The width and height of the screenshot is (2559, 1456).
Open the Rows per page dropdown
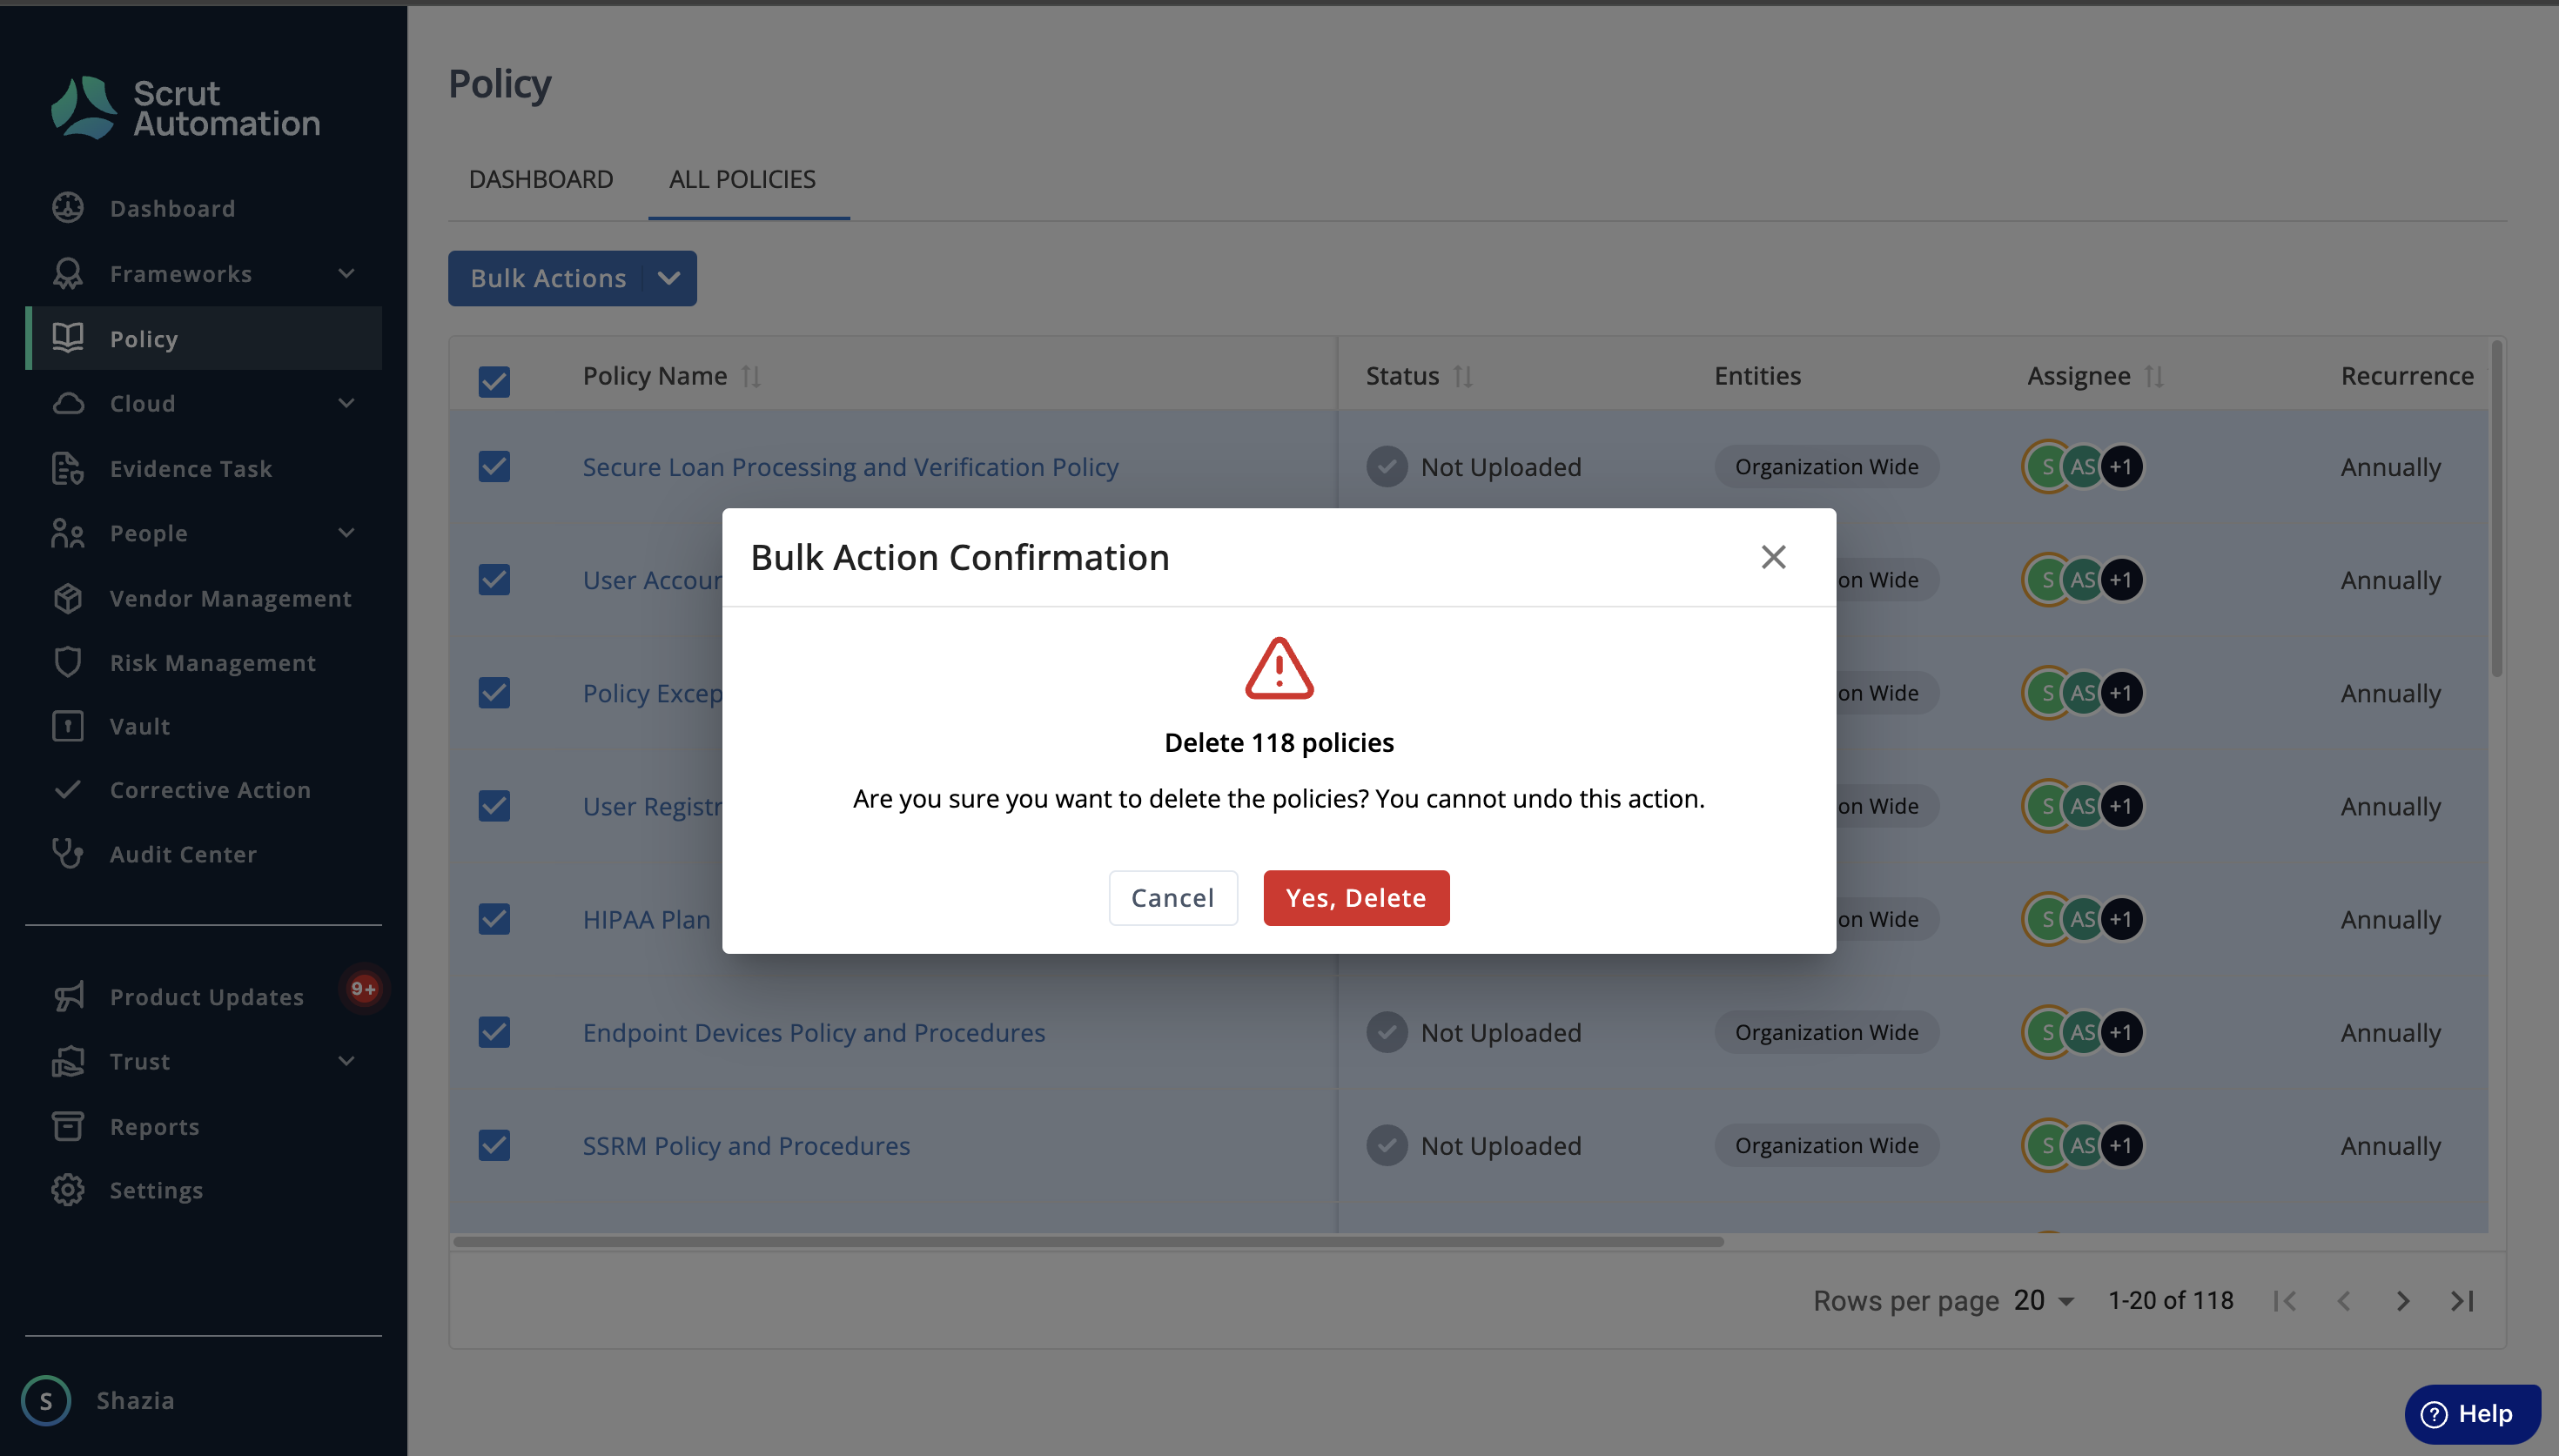(x=2045, y=1301)
